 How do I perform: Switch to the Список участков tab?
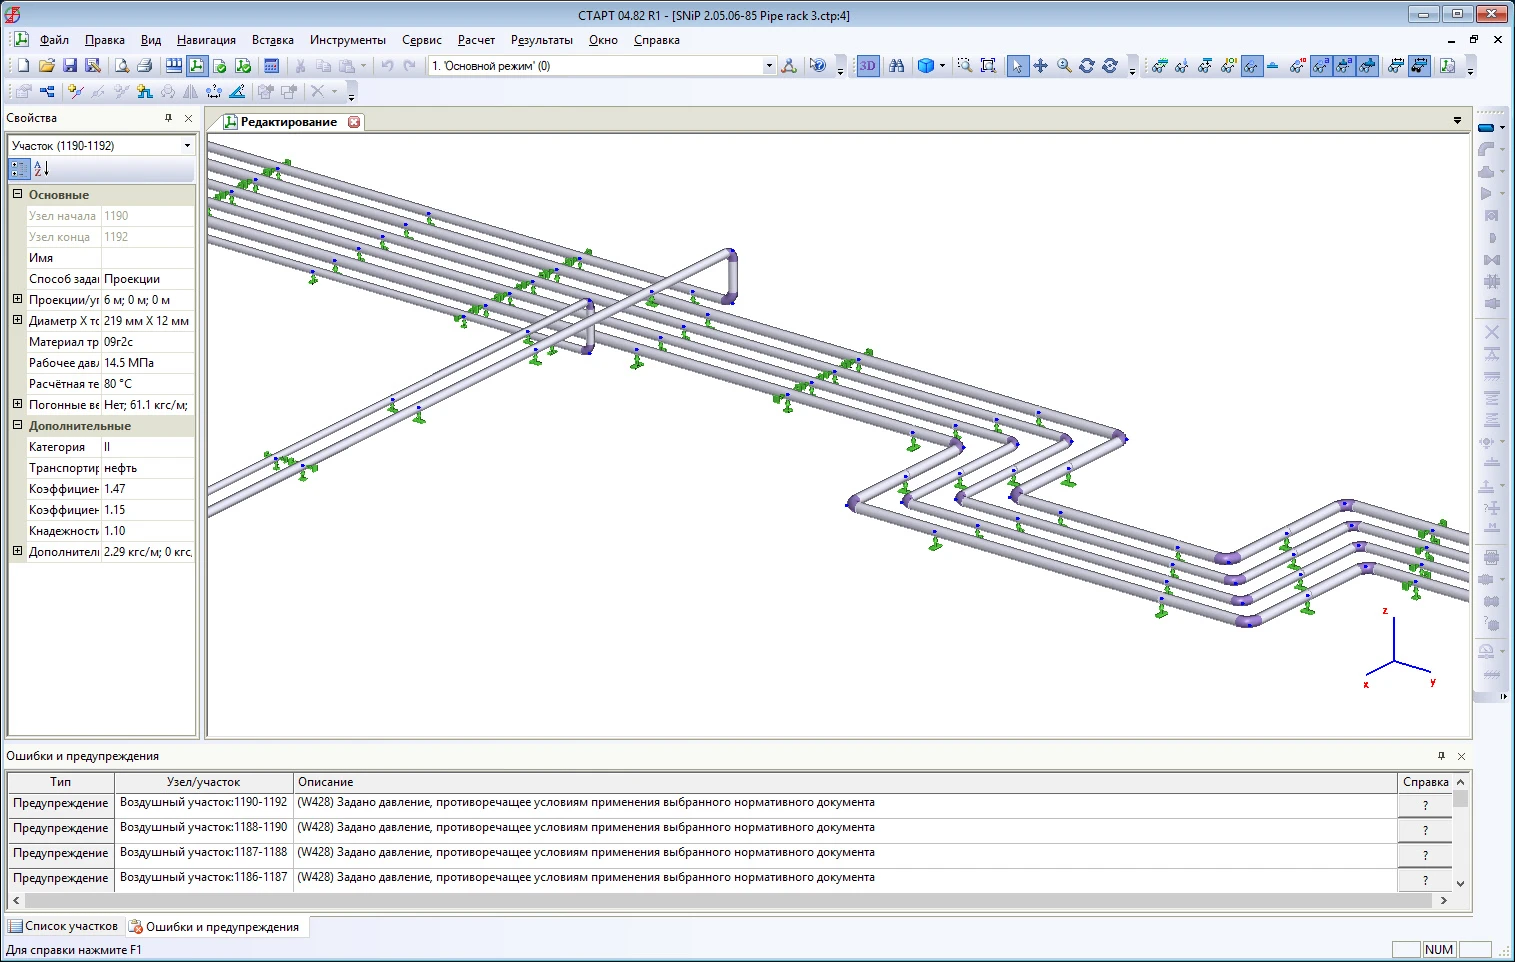pyautogui.click(x=63, y=926)
